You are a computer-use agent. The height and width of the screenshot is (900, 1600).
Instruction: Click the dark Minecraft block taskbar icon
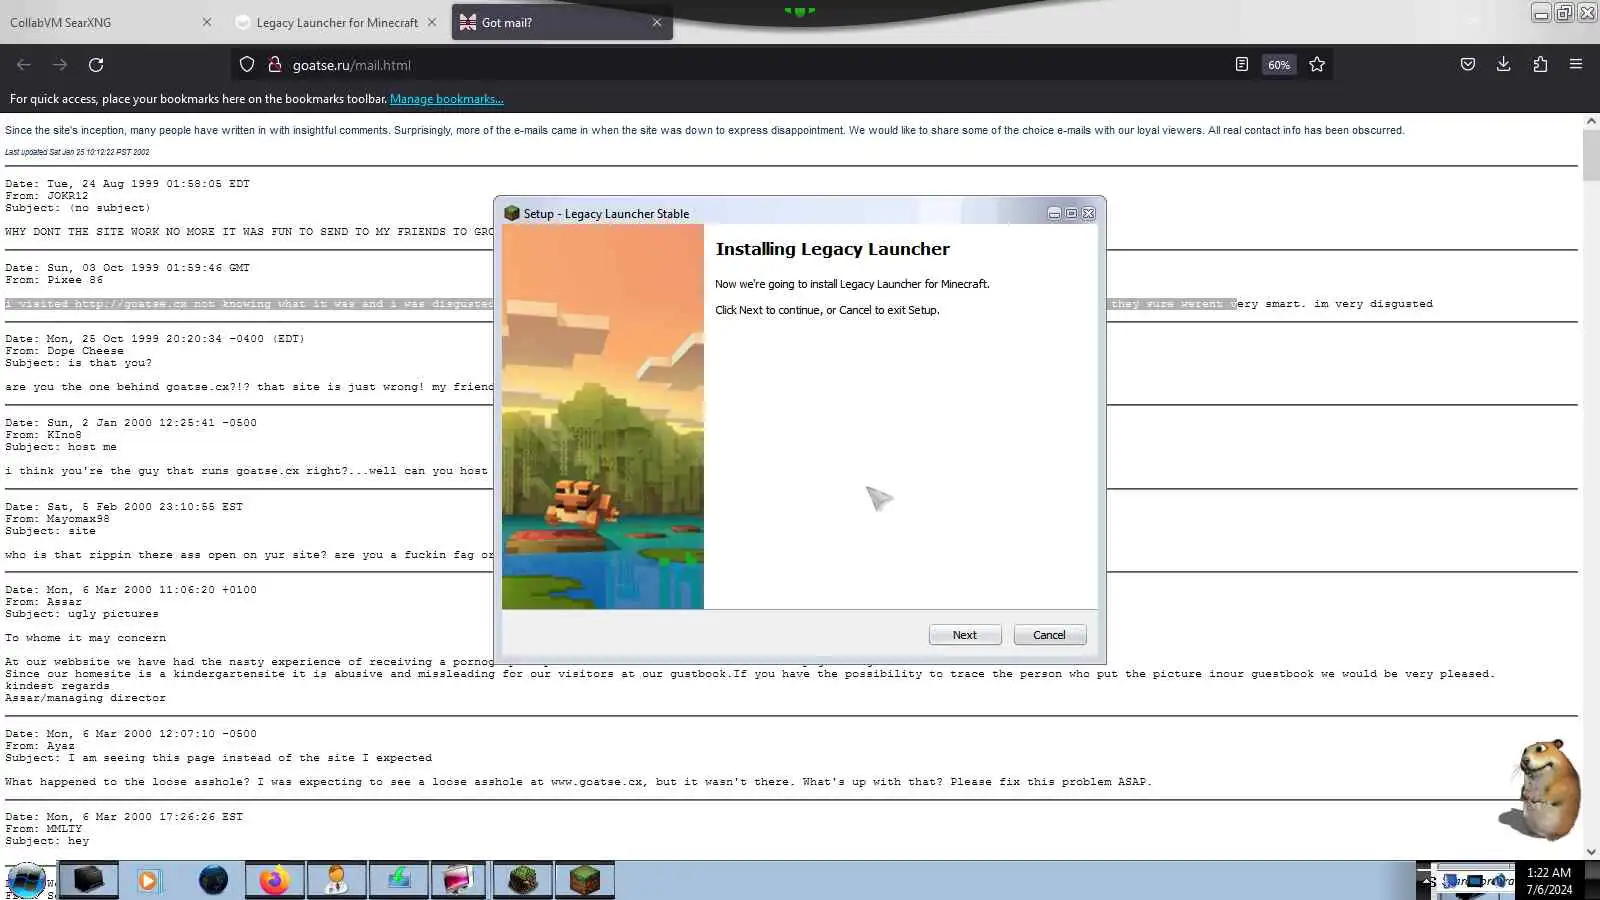click(523, 880)
